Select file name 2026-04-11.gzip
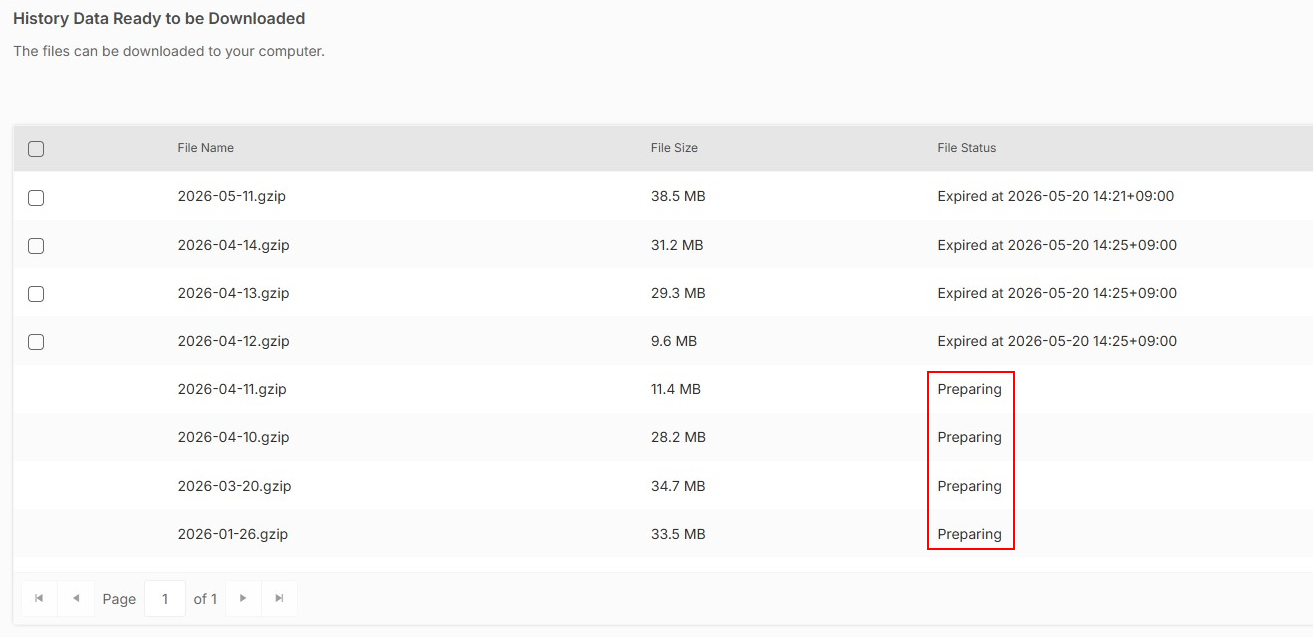 coord(232,389)
